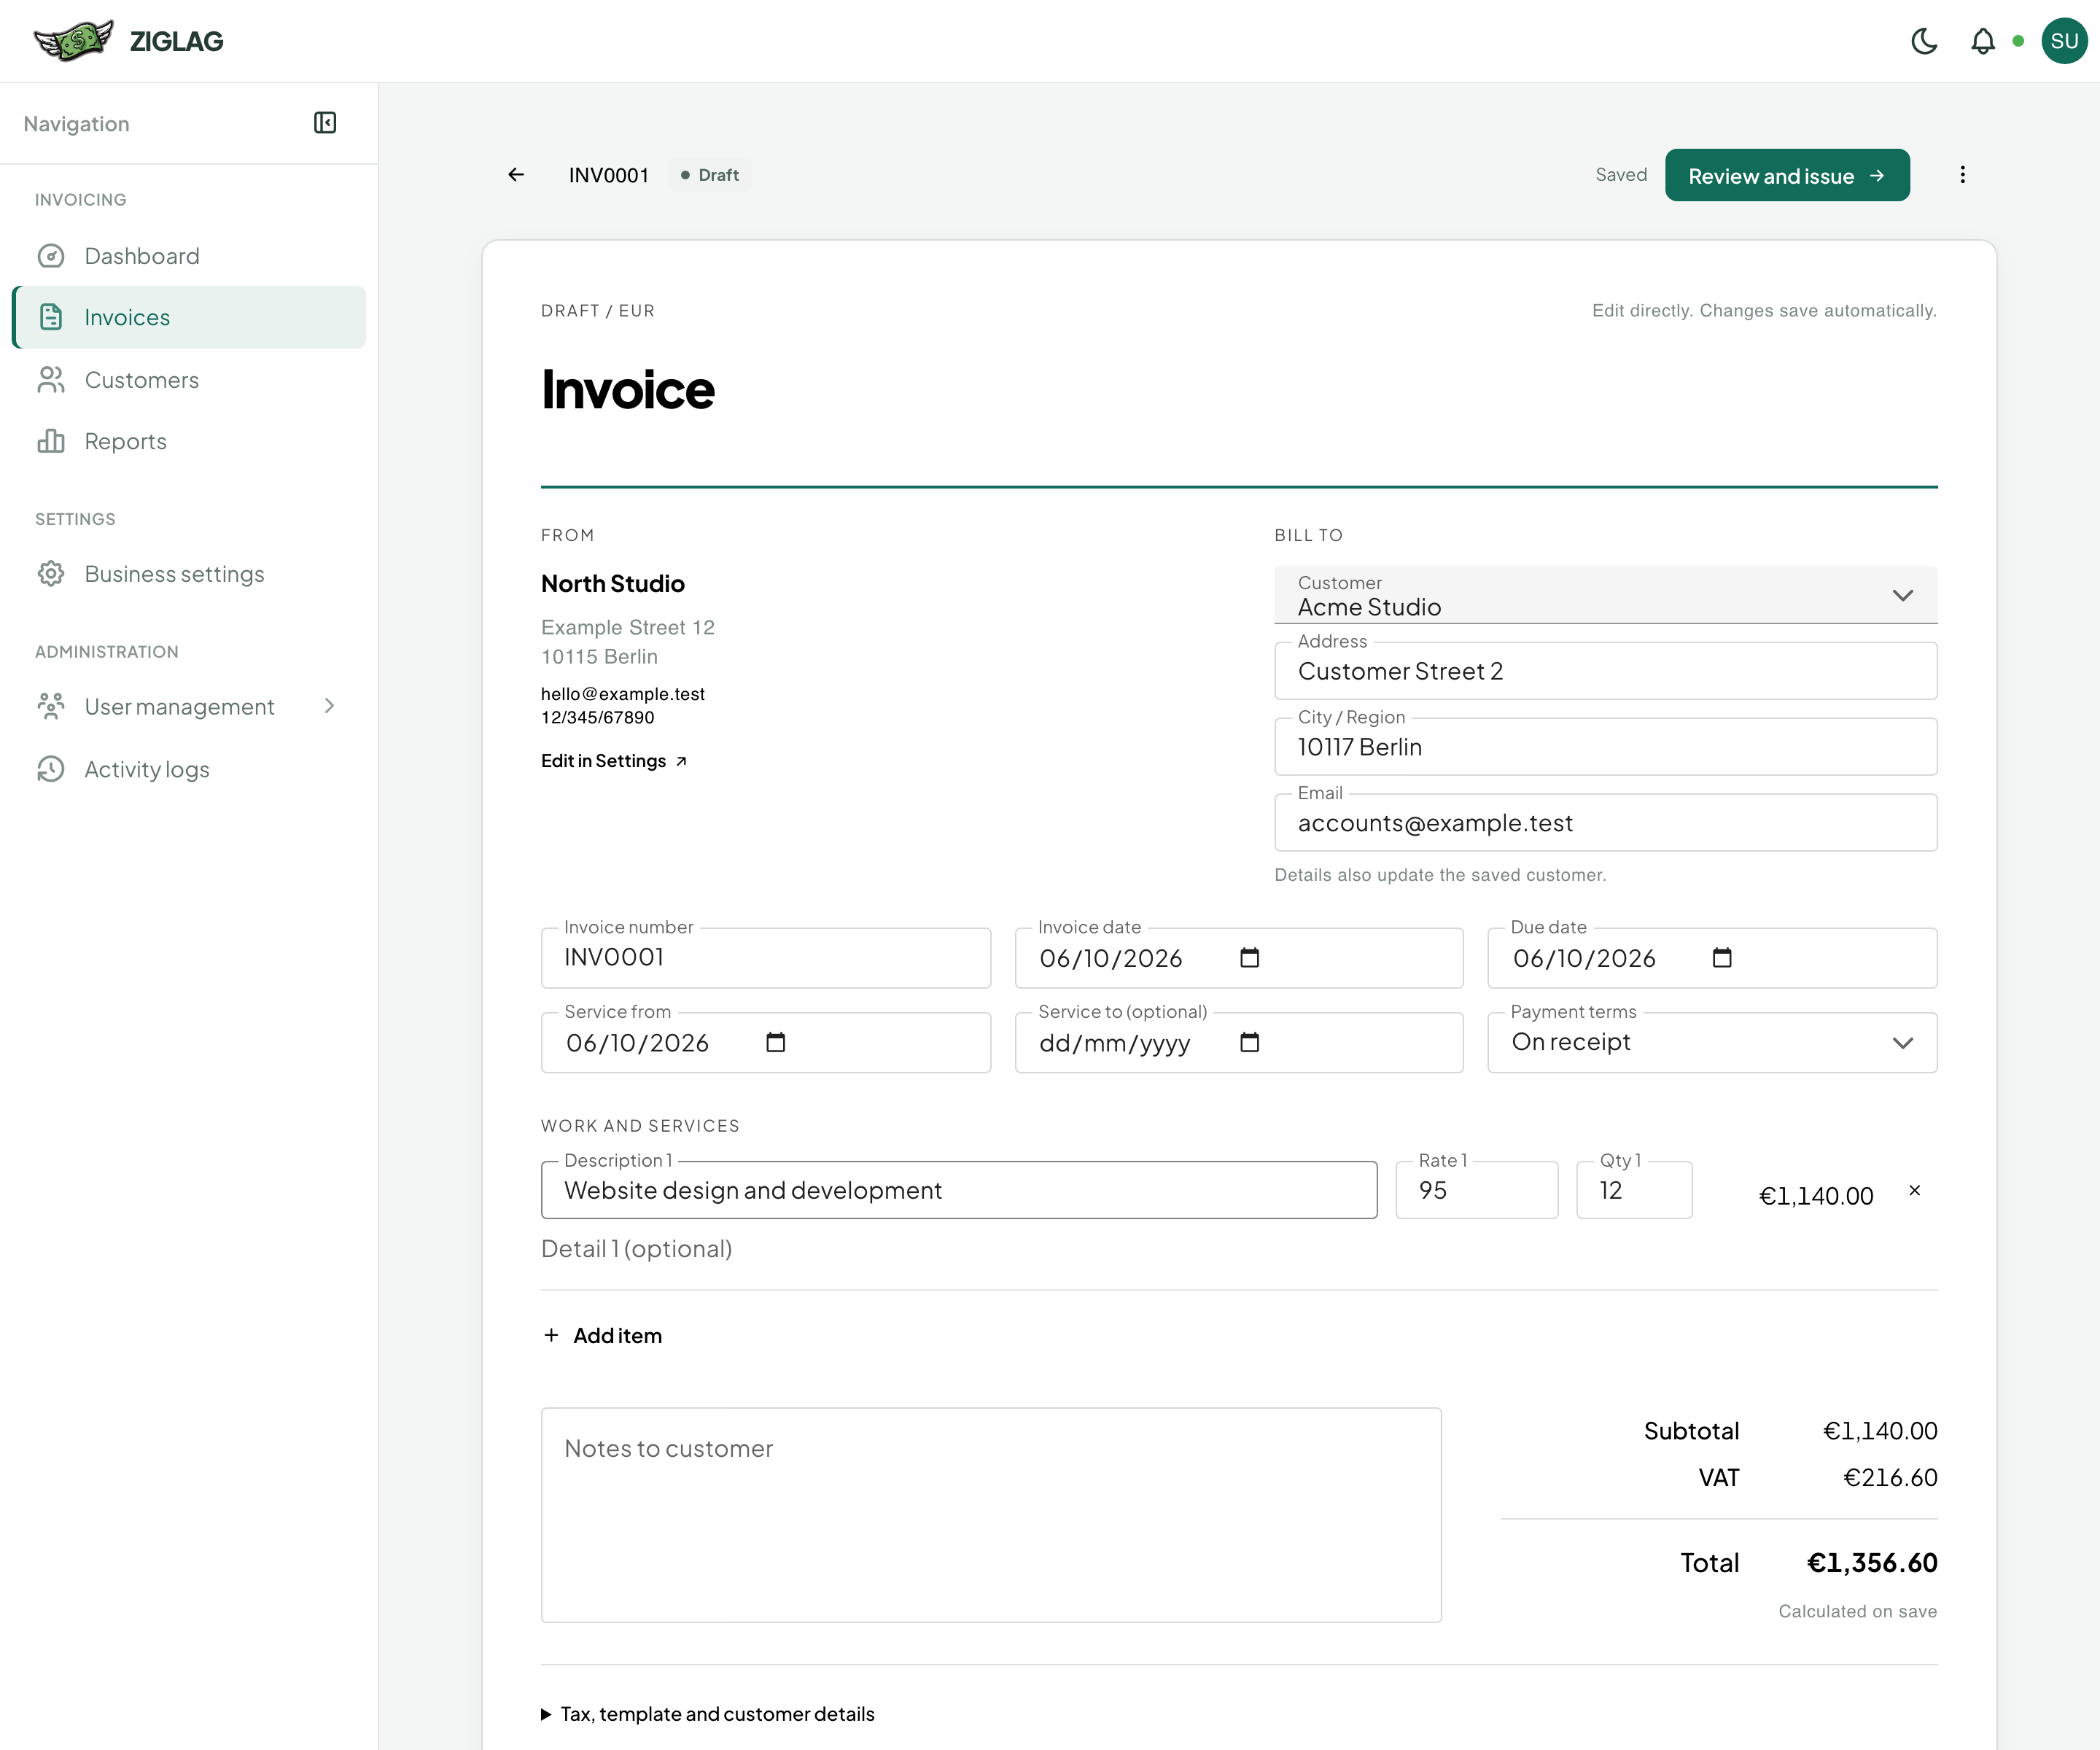Expand the User management submenu chevron
This screenshot has height=1750, width=2100.
click(329, 706)
